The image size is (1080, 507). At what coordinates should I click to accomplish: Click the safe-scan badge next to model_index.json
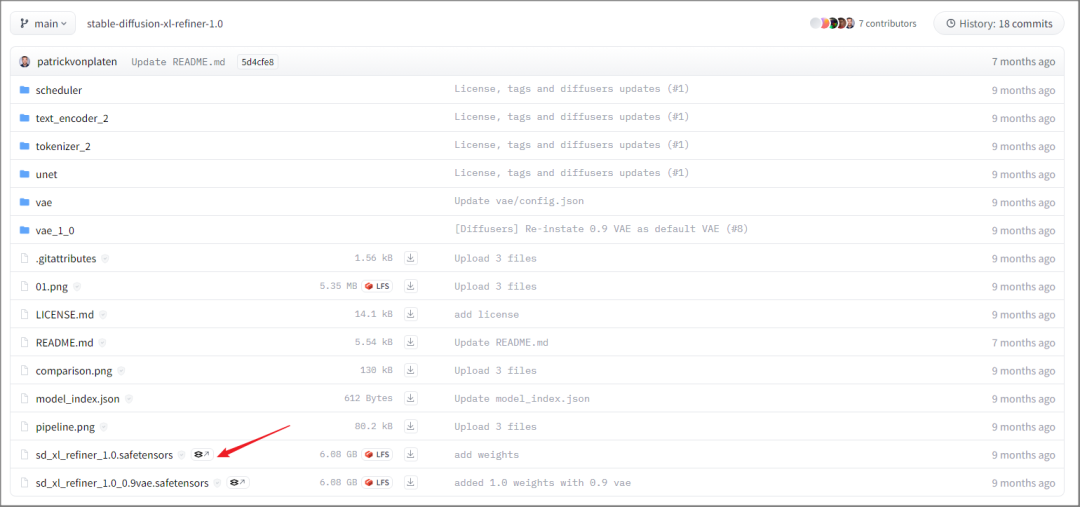(x=129, y=399)
